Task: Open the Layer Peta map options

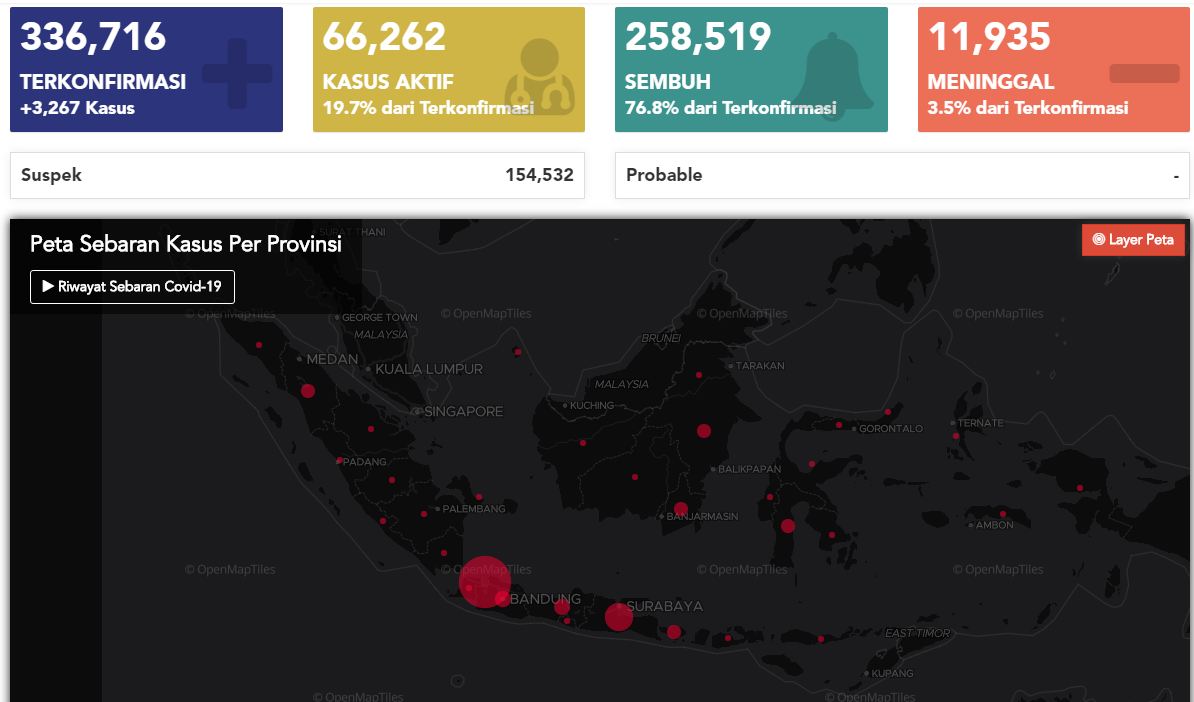Action: (x=1133, y=240)
